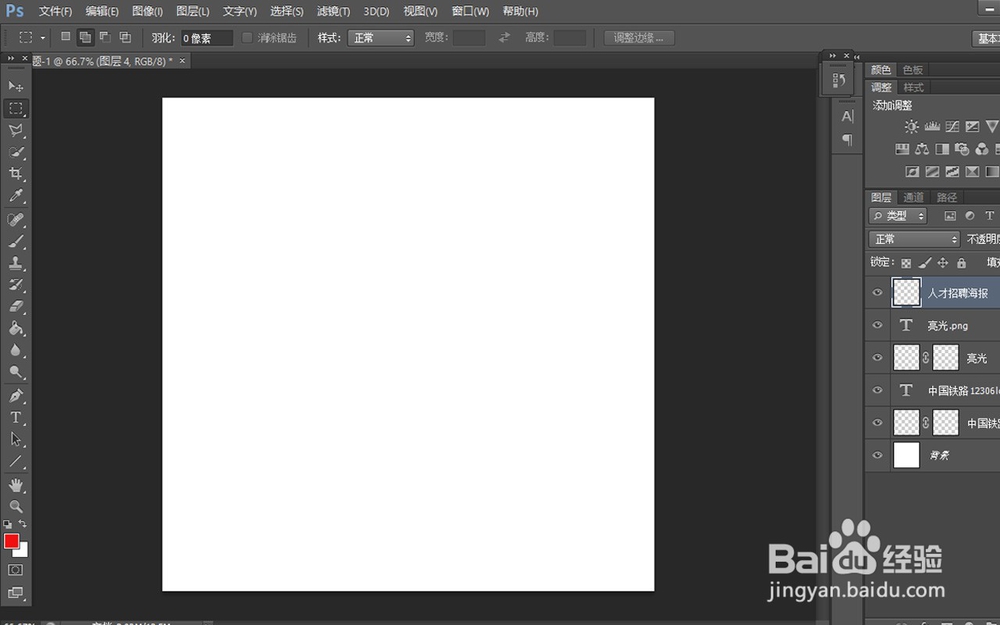The height and width of the screenshot is (625, 1000).
Task: Open the History panel icon
Action: (x=839, y=81)
